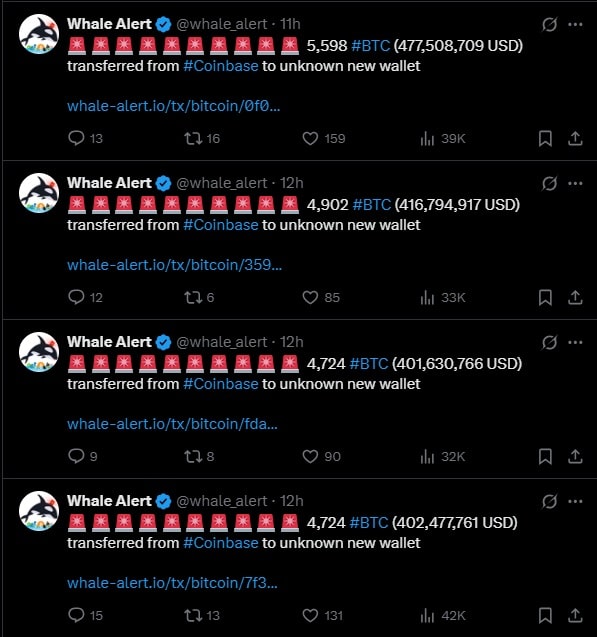Click @whale_alert handle on third tweet
The height and width of the screenshot is (637, 597).
(222, 342)
